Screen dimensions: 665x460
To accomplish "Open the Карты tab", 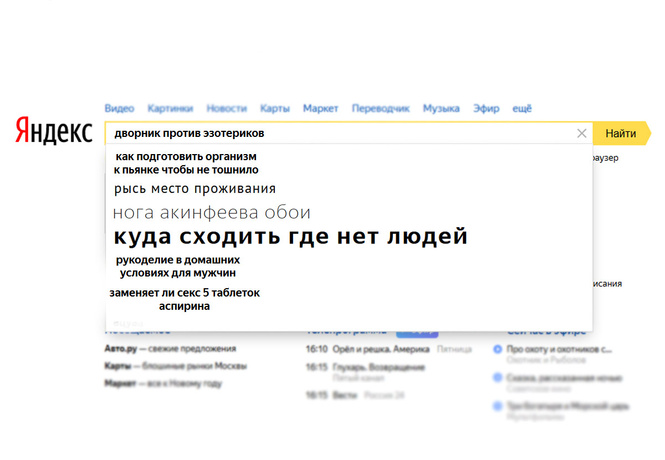I will click(x=275, y=109).
